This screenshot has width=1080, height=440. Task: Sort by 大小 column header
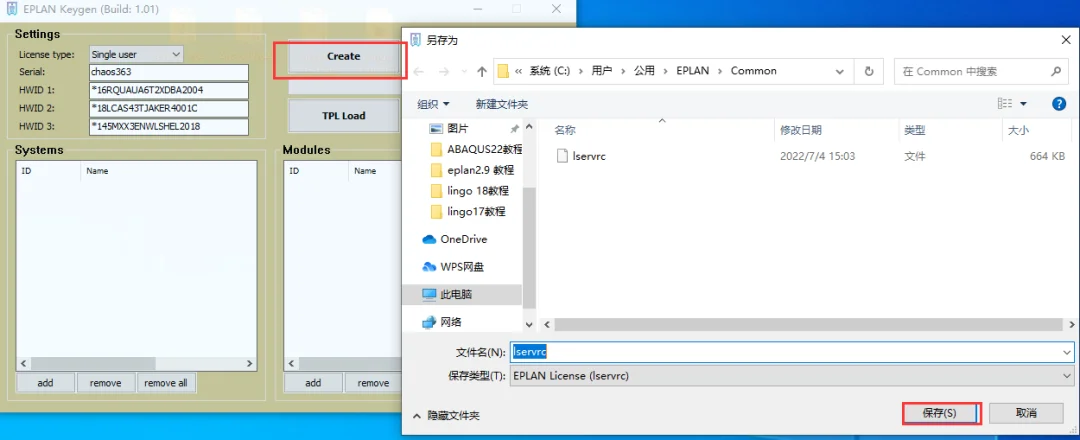tap(1019, 130)
